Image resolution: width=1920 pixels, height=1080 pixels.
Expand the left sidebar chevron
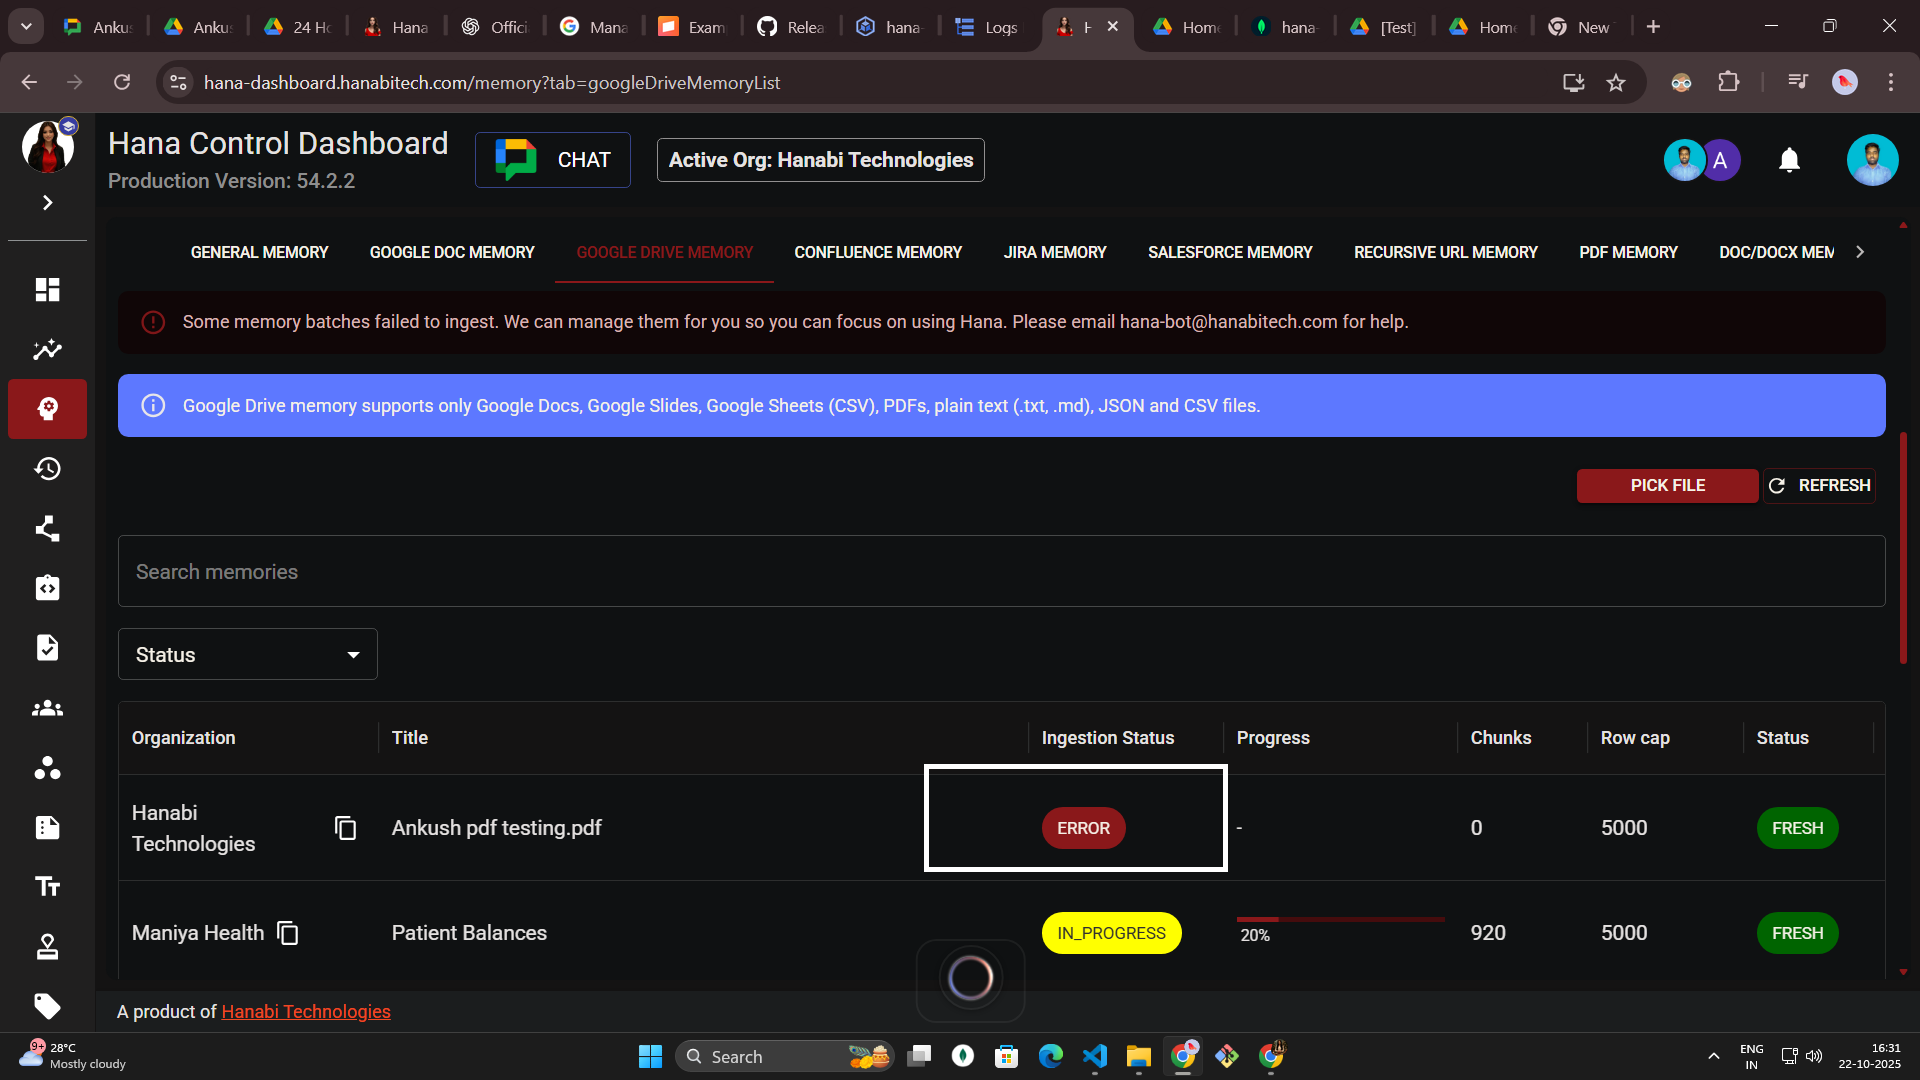click(x=47, y=203)
